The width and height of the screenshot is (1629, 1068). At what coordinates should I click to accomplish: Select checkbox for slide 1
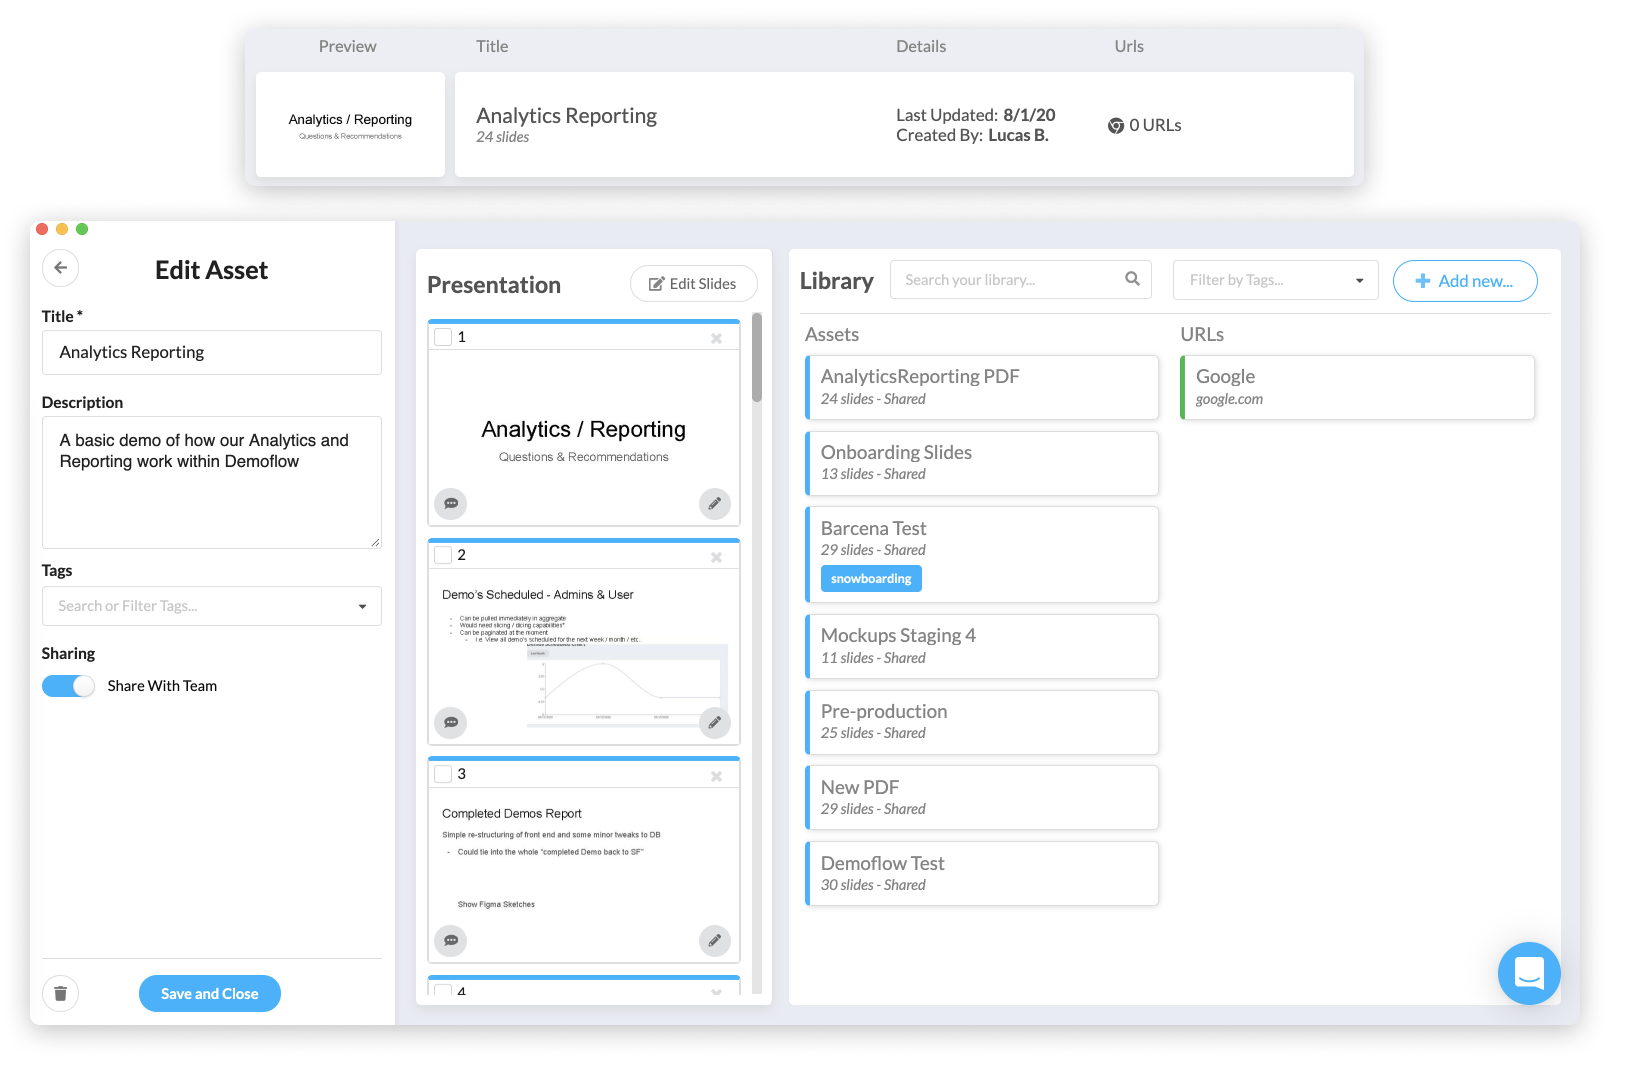(443, 337)
